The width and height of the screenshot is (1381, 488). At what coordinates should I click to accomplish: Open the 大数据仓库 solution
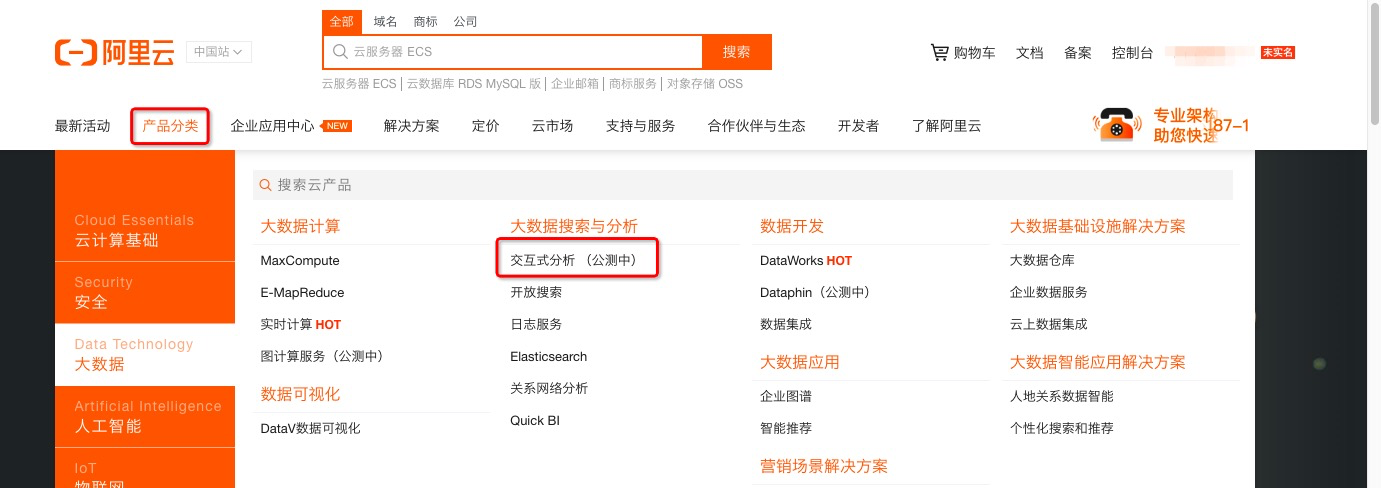[x=1042, y=260]
